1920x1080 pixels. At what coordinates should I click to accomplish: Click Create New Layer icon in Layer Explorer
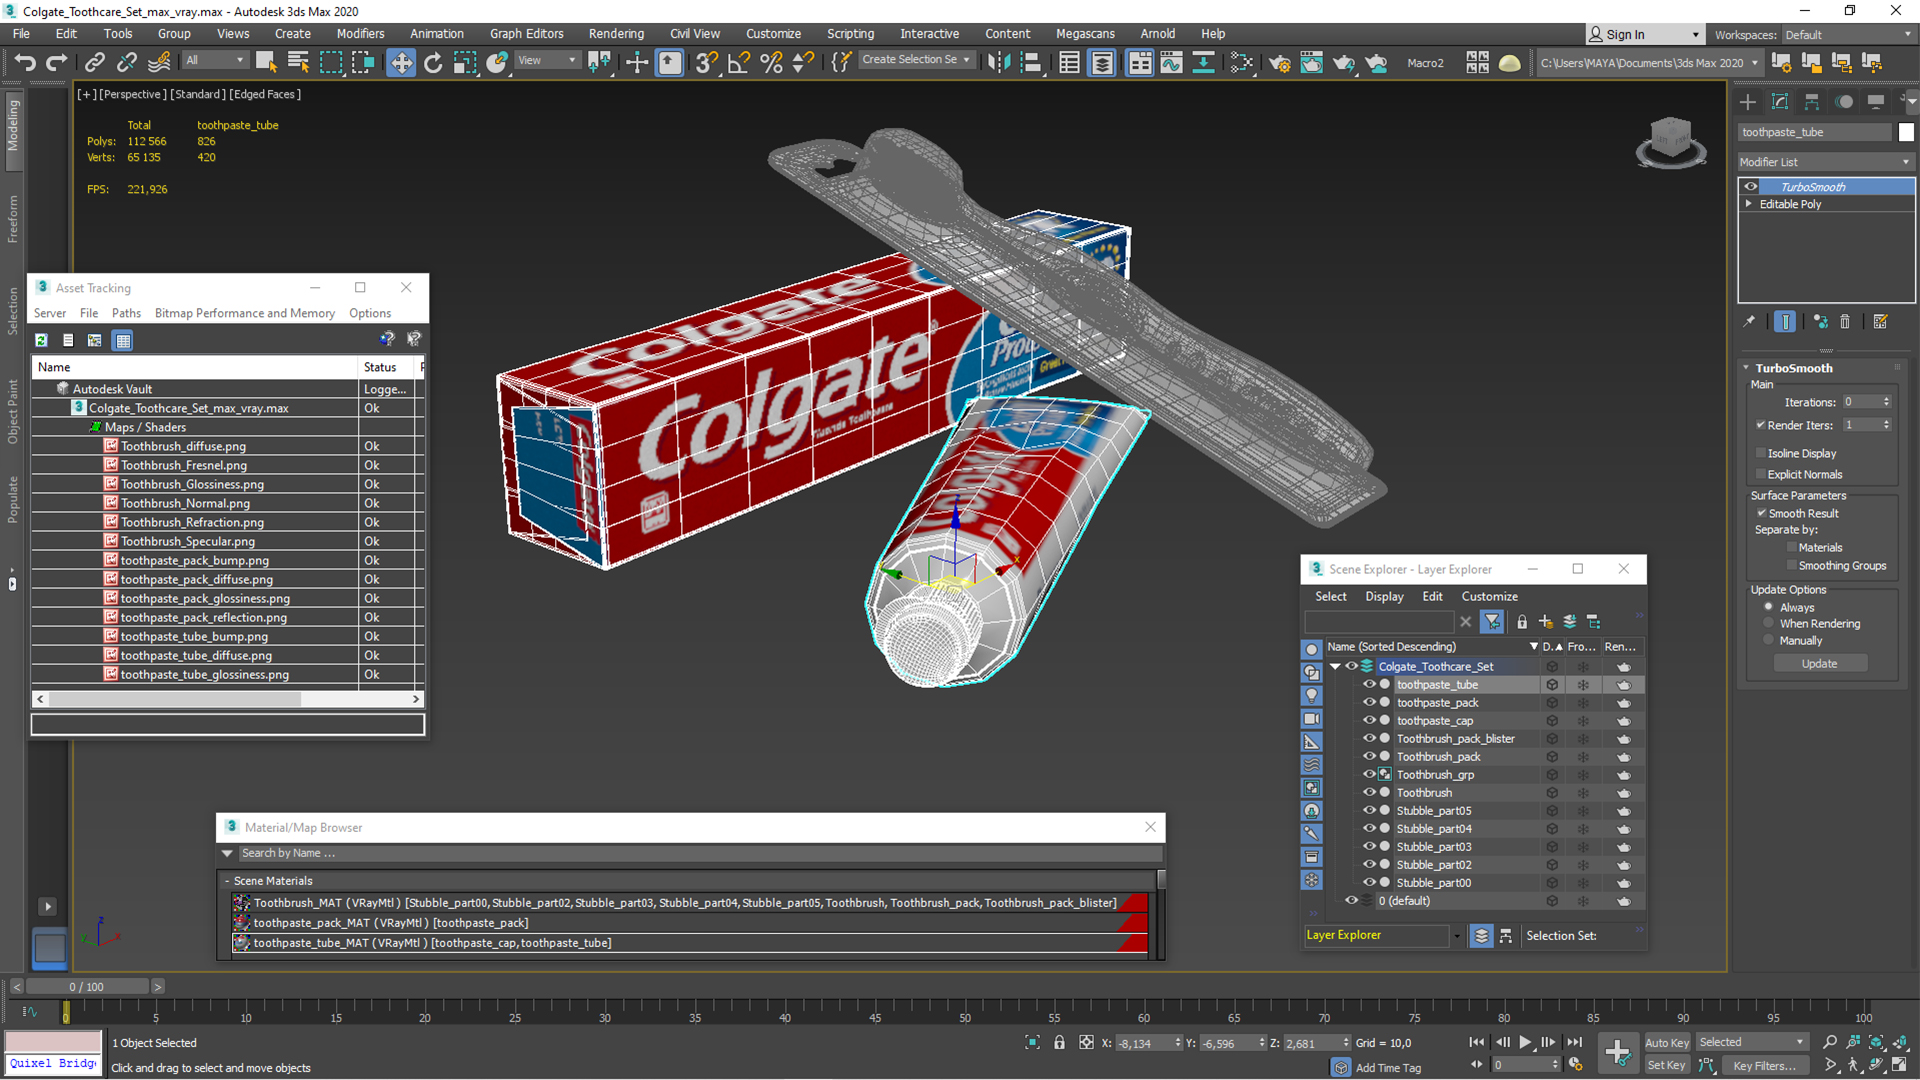pos(1546,622)
